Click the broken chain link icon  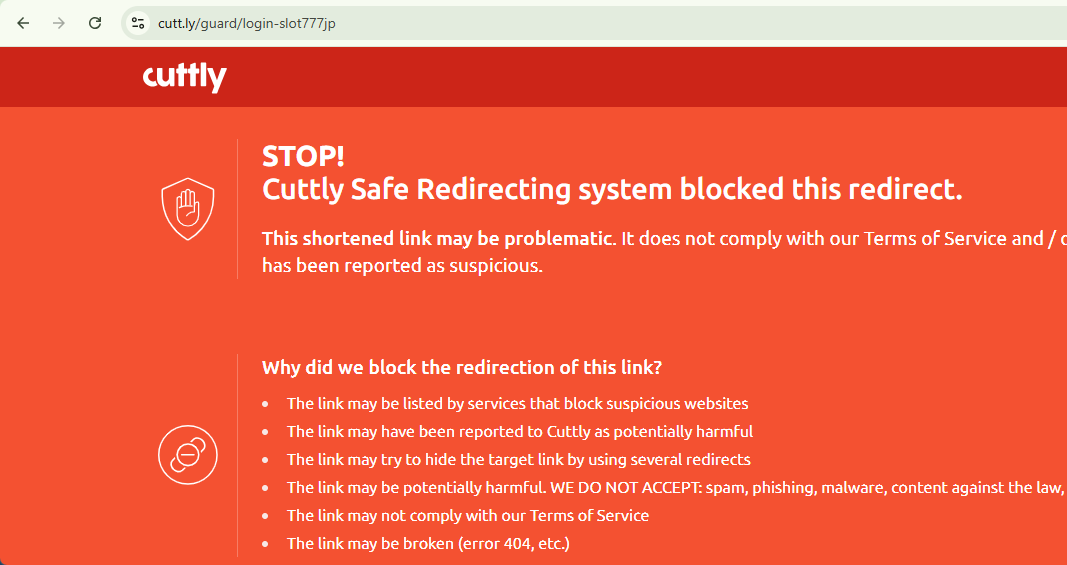pyautogui.click(x=188, y=454)
